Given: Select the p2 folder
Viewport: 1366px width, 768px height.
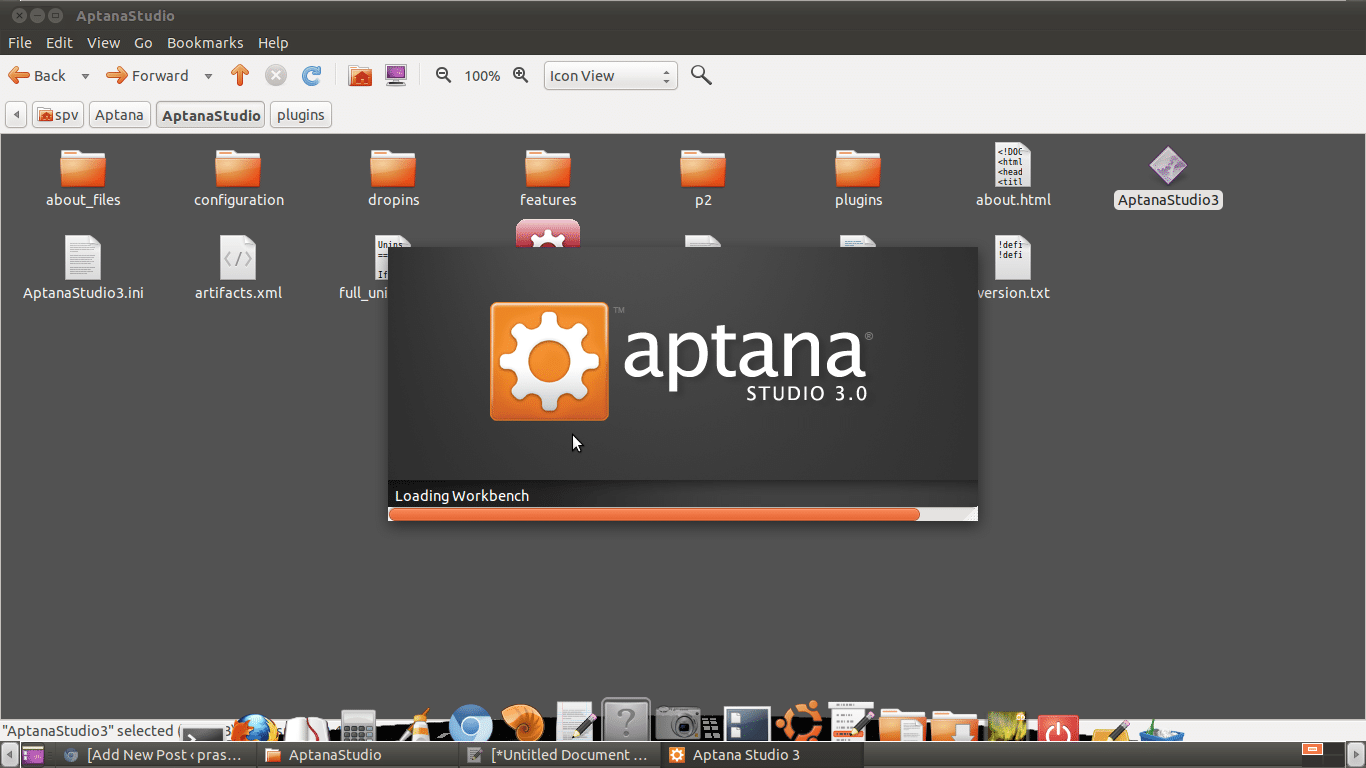Looking at the screenshot, I should pyautogui.click(x=703, y=178).
